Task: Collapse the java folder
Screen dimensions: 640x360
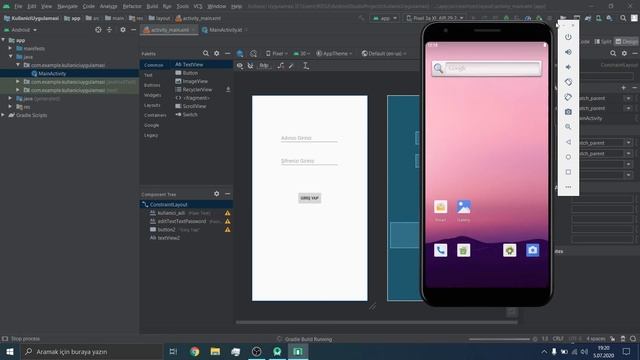Action: click(x=10, y=57)
